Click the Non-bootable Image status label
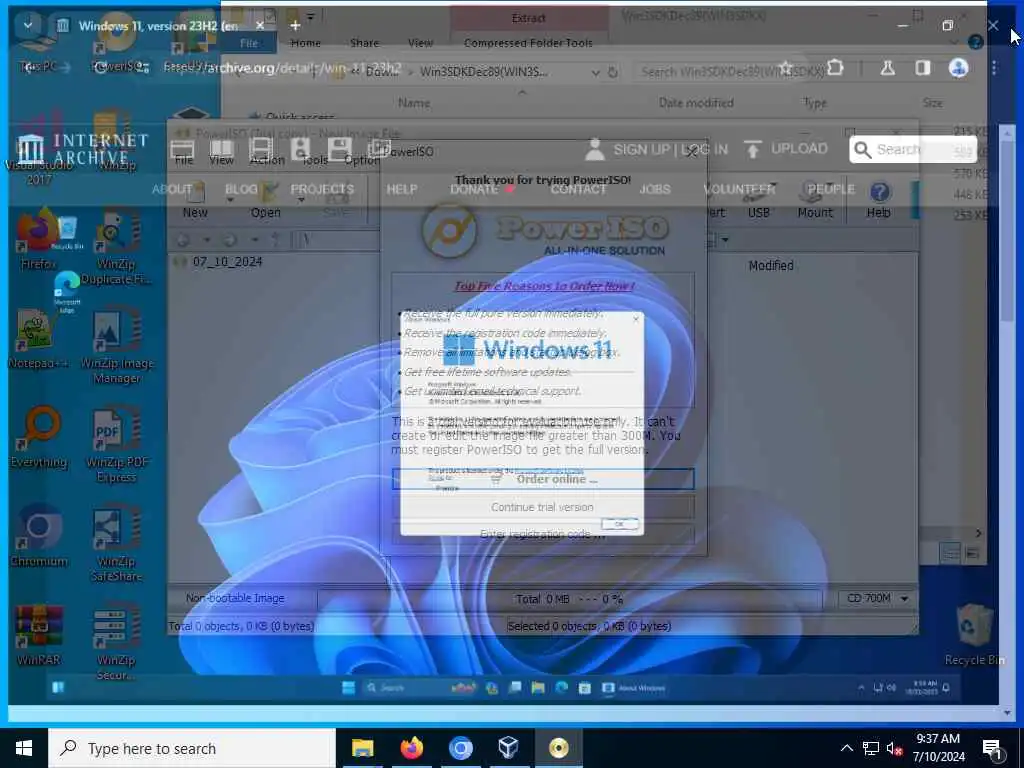The width and height of the screenshot is (1024, 768). (x=235, y=598)
